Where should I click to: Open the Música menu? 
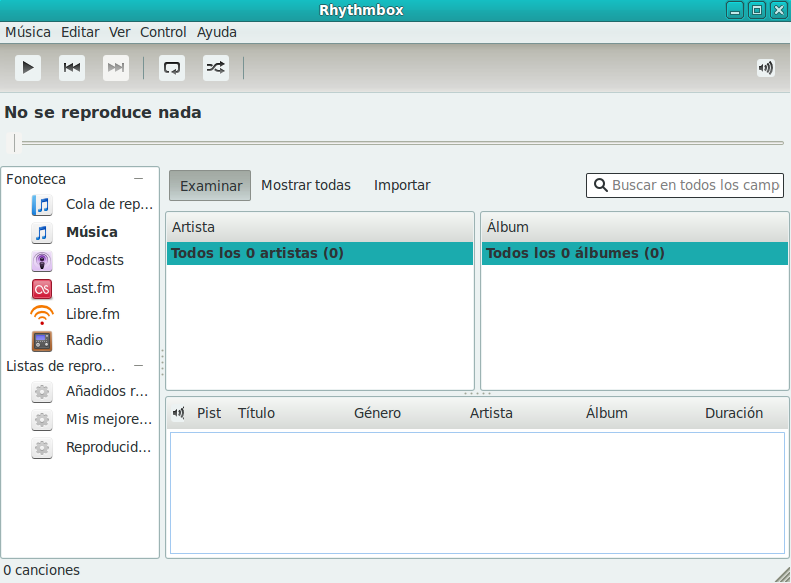point(28,32)
